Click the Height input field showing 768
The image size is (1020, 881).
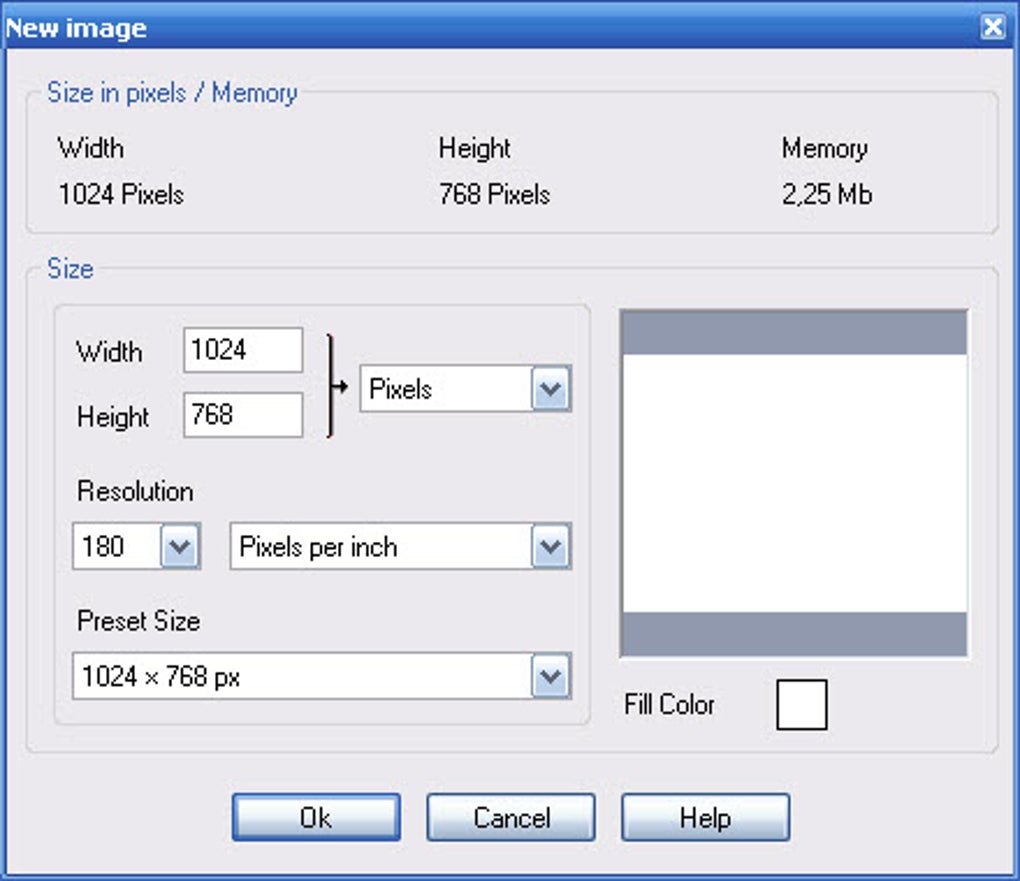click(243, 414)
